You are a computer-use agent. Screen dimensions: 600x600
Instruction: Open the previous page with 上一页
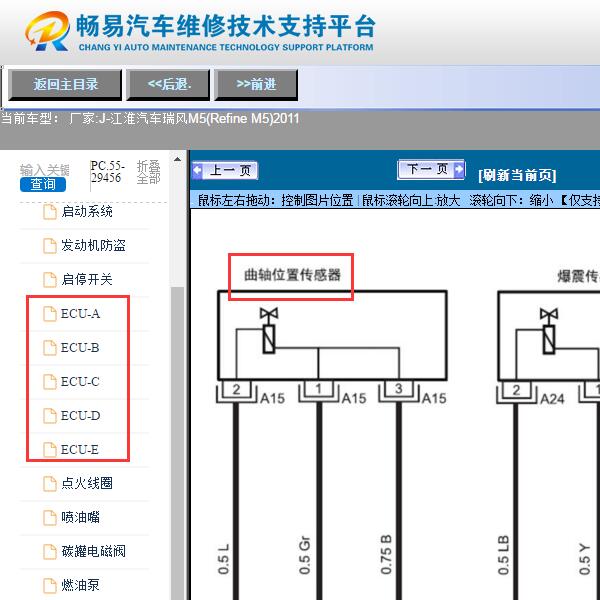225,171
